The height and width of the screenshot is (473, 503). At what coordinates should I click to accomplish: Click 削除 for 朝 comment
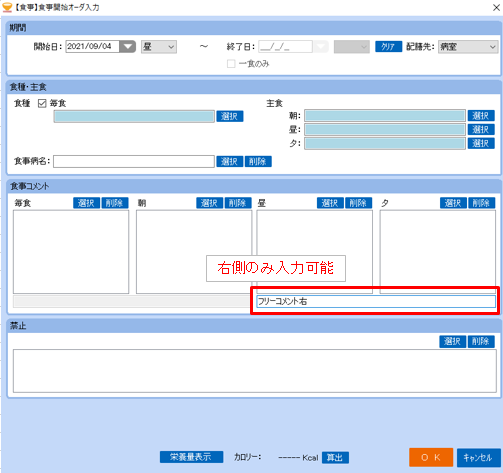238,203
